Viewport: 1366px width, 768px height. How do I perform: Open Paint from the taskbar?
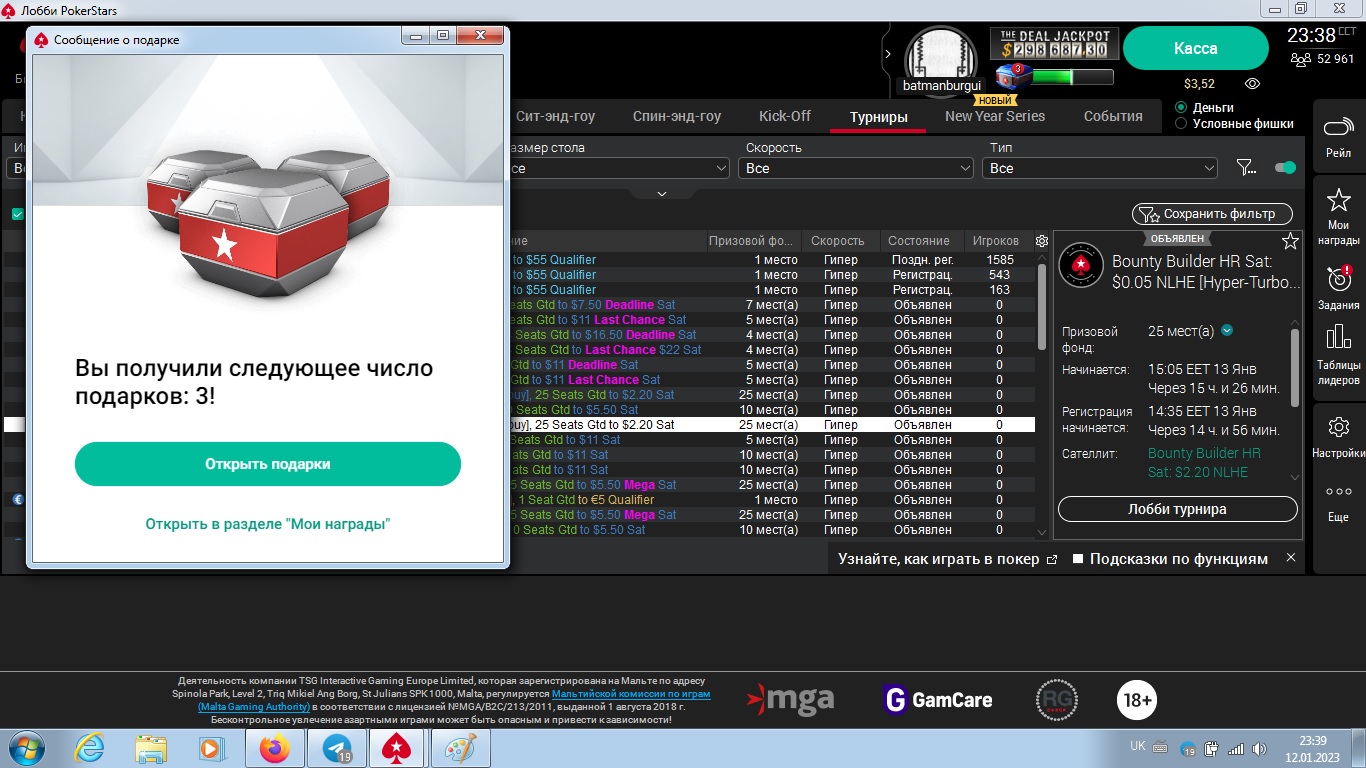(x=460, y=748)
